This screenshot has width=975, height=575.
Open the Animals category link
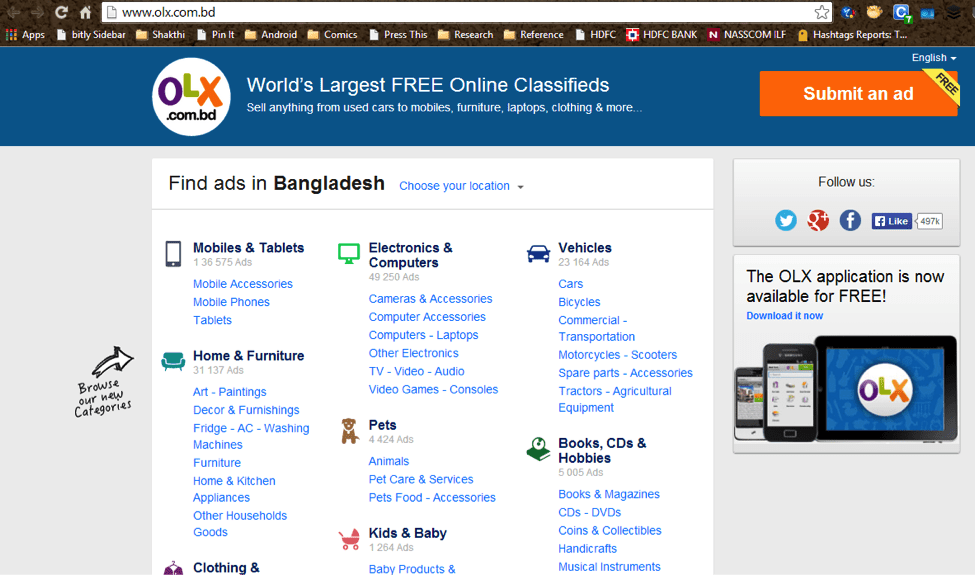[x=389, y=461]
